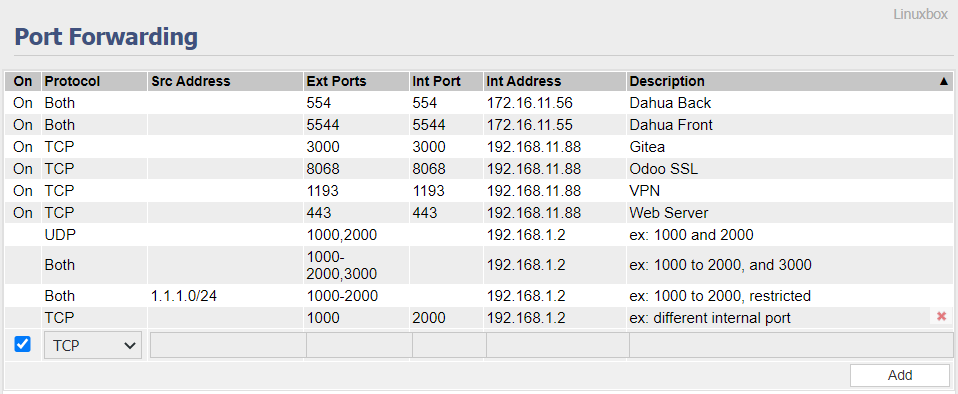The height and width of the screenshot is (394, 958).
Task: Click the Linuxbox hostname label
Action: click(x=920, y=14)
